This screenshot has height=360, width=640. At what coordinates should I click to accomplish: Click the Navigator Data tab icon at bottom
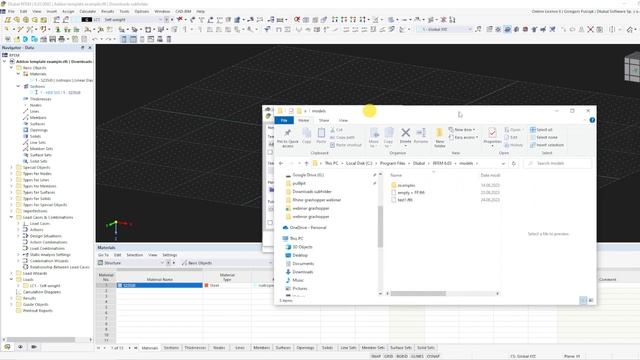[7, 347]
